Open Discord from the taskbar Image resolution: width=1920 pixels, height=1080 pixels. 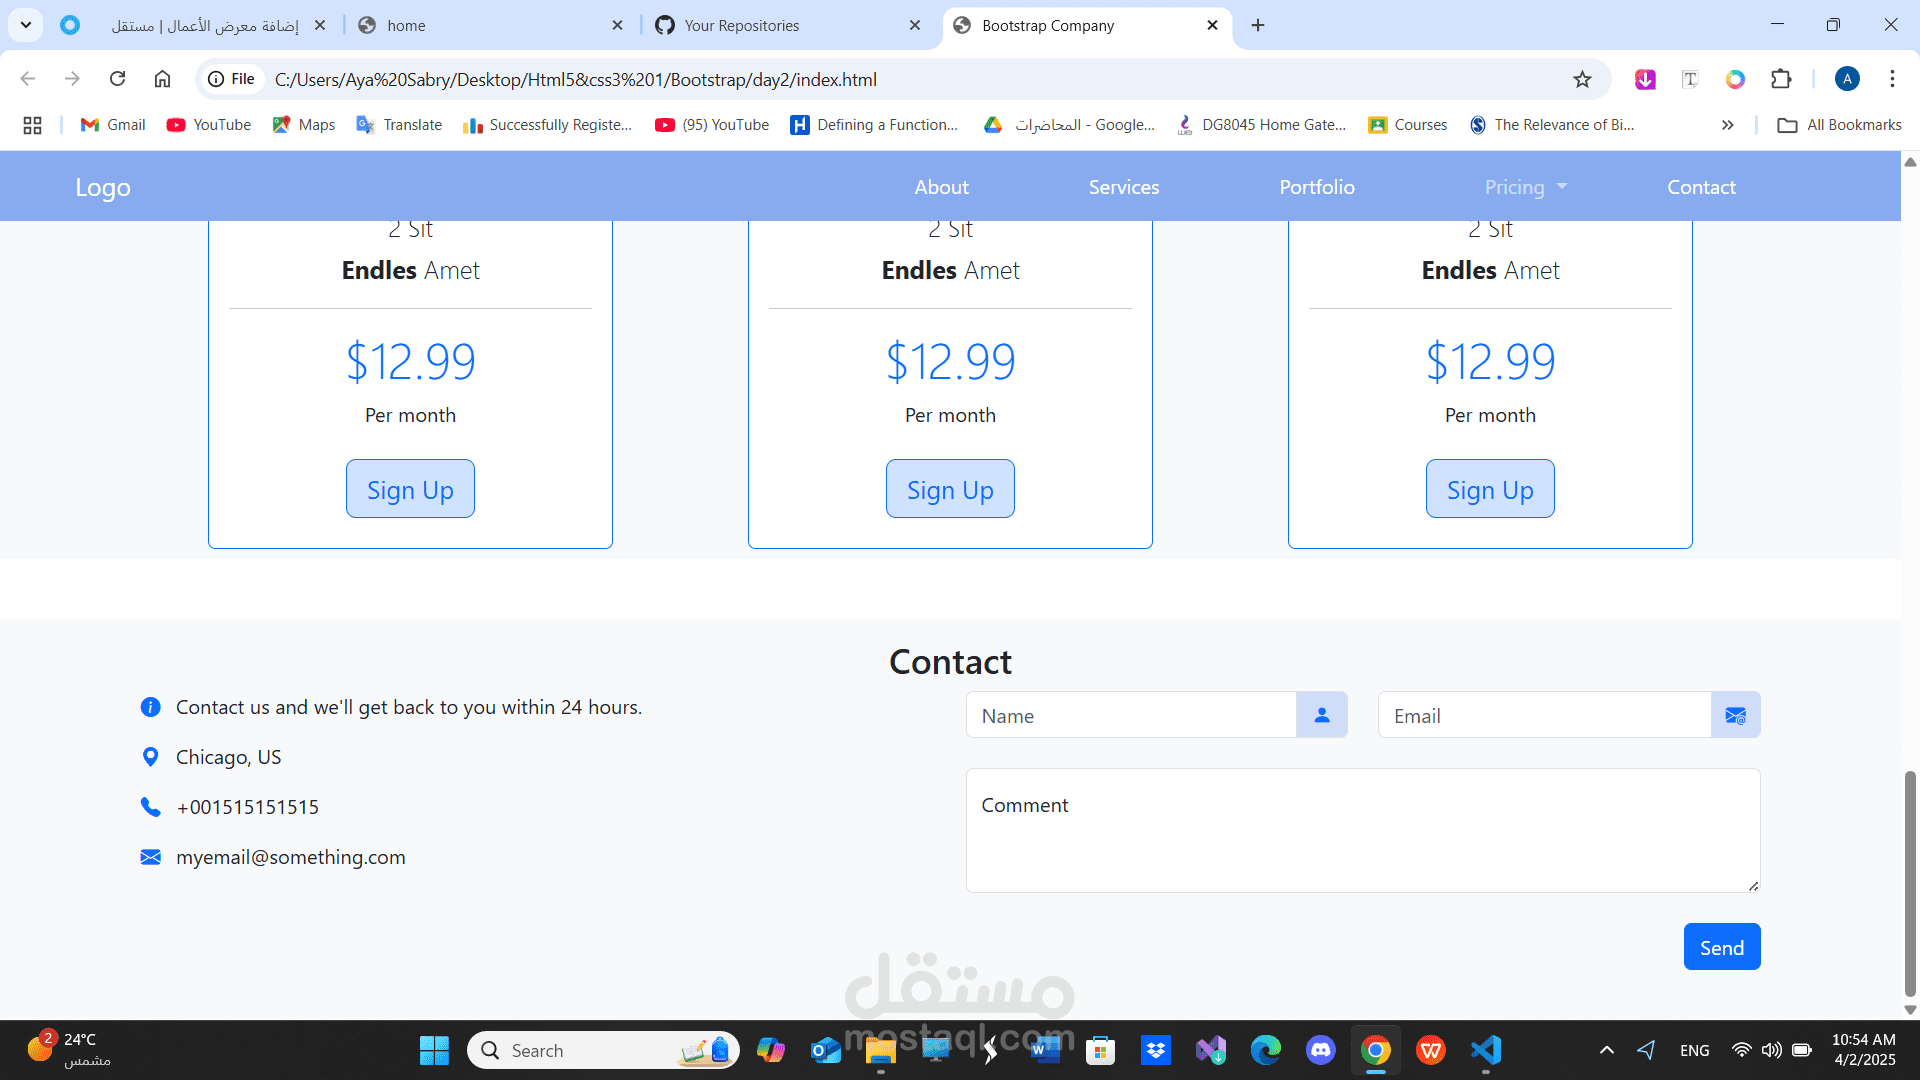[x=1321, y=1050]
